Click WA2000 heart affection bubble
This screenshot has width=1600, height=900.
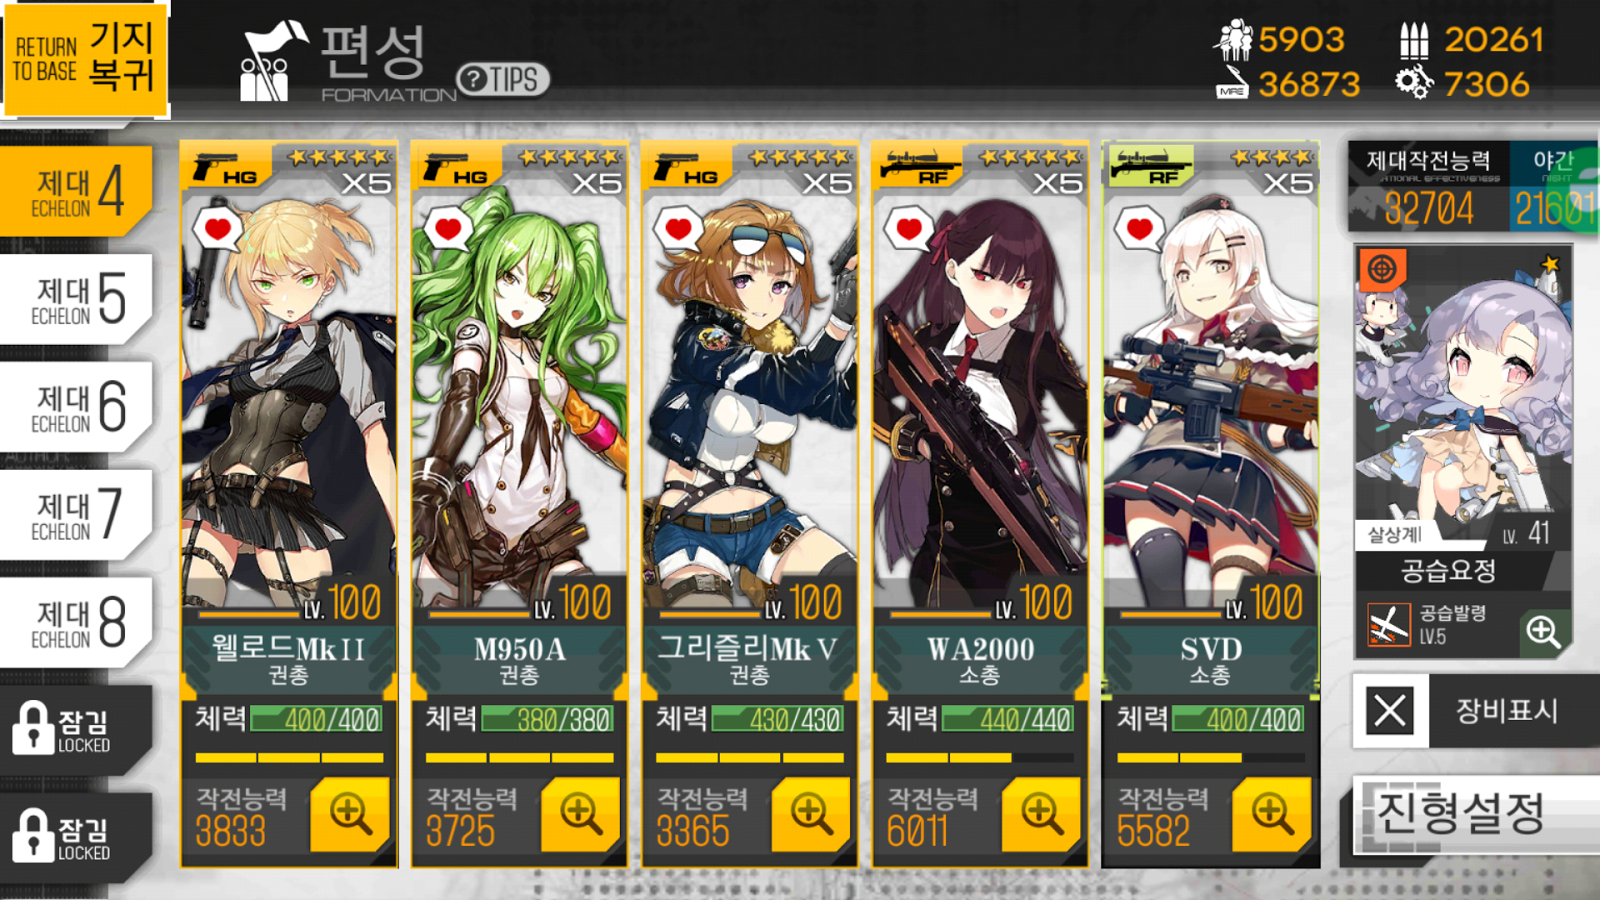click(908, 229)
